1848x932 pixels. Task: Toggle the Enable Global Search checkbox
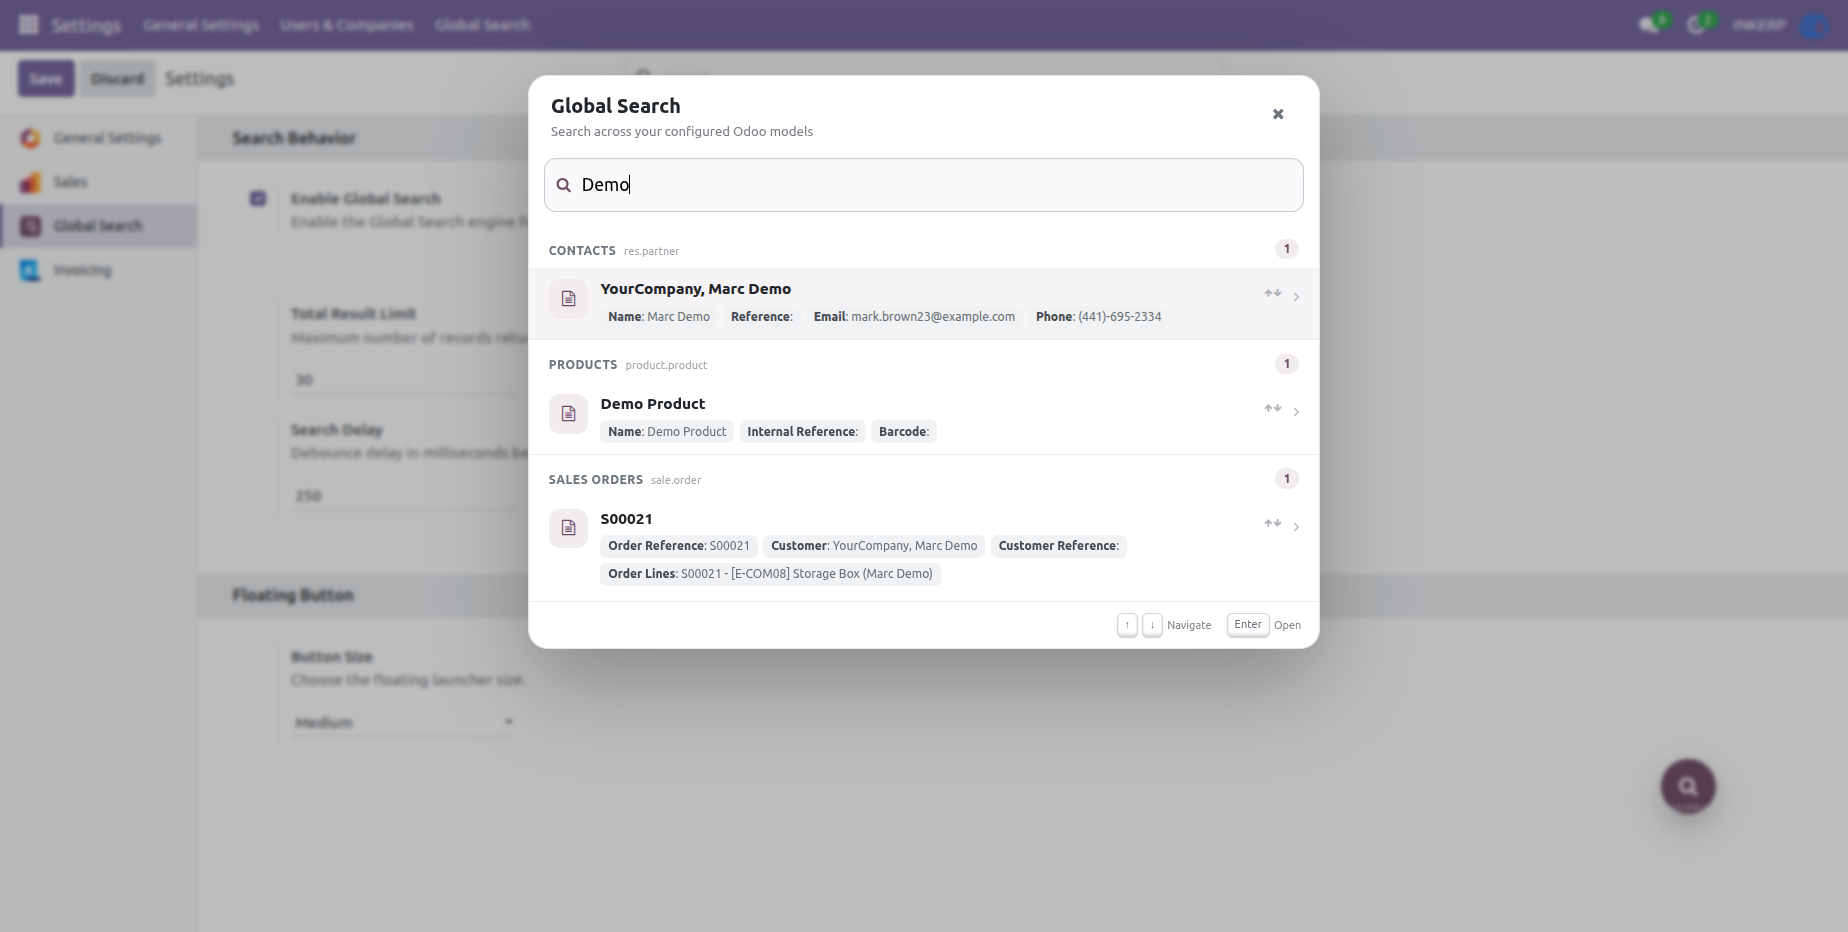pyautogui.click(x=258, y=198)
